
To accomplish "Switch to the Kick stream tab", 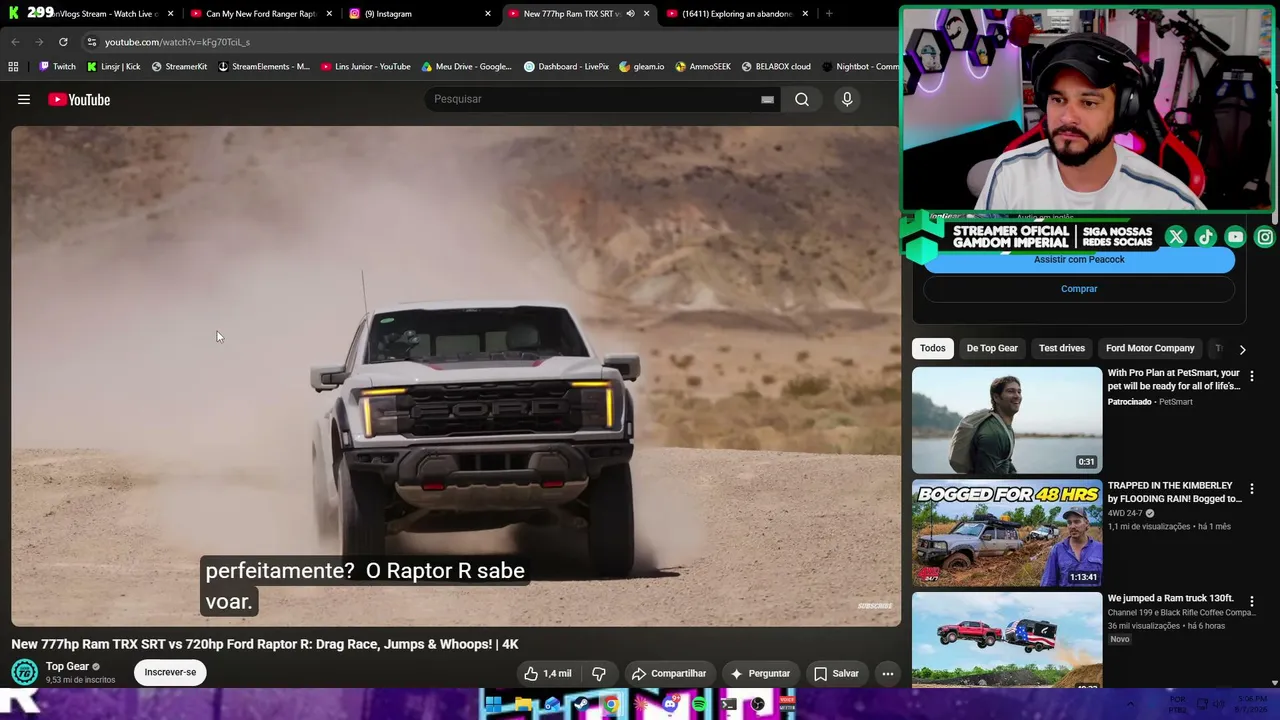I will coord(92,14).
